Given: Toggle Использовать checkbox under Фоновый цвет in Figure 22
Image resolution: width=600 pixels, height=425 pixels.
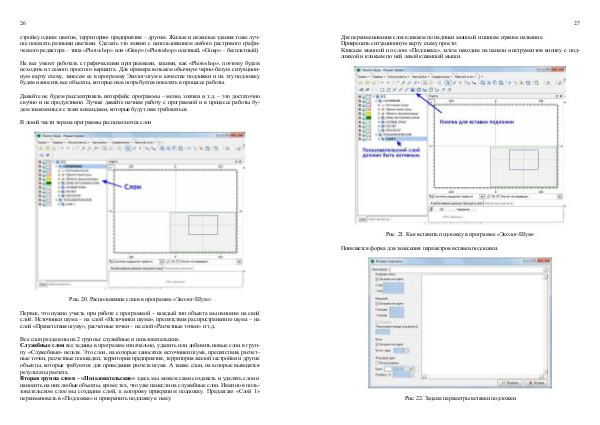Looking at the screenshot, I should point(377,363).
